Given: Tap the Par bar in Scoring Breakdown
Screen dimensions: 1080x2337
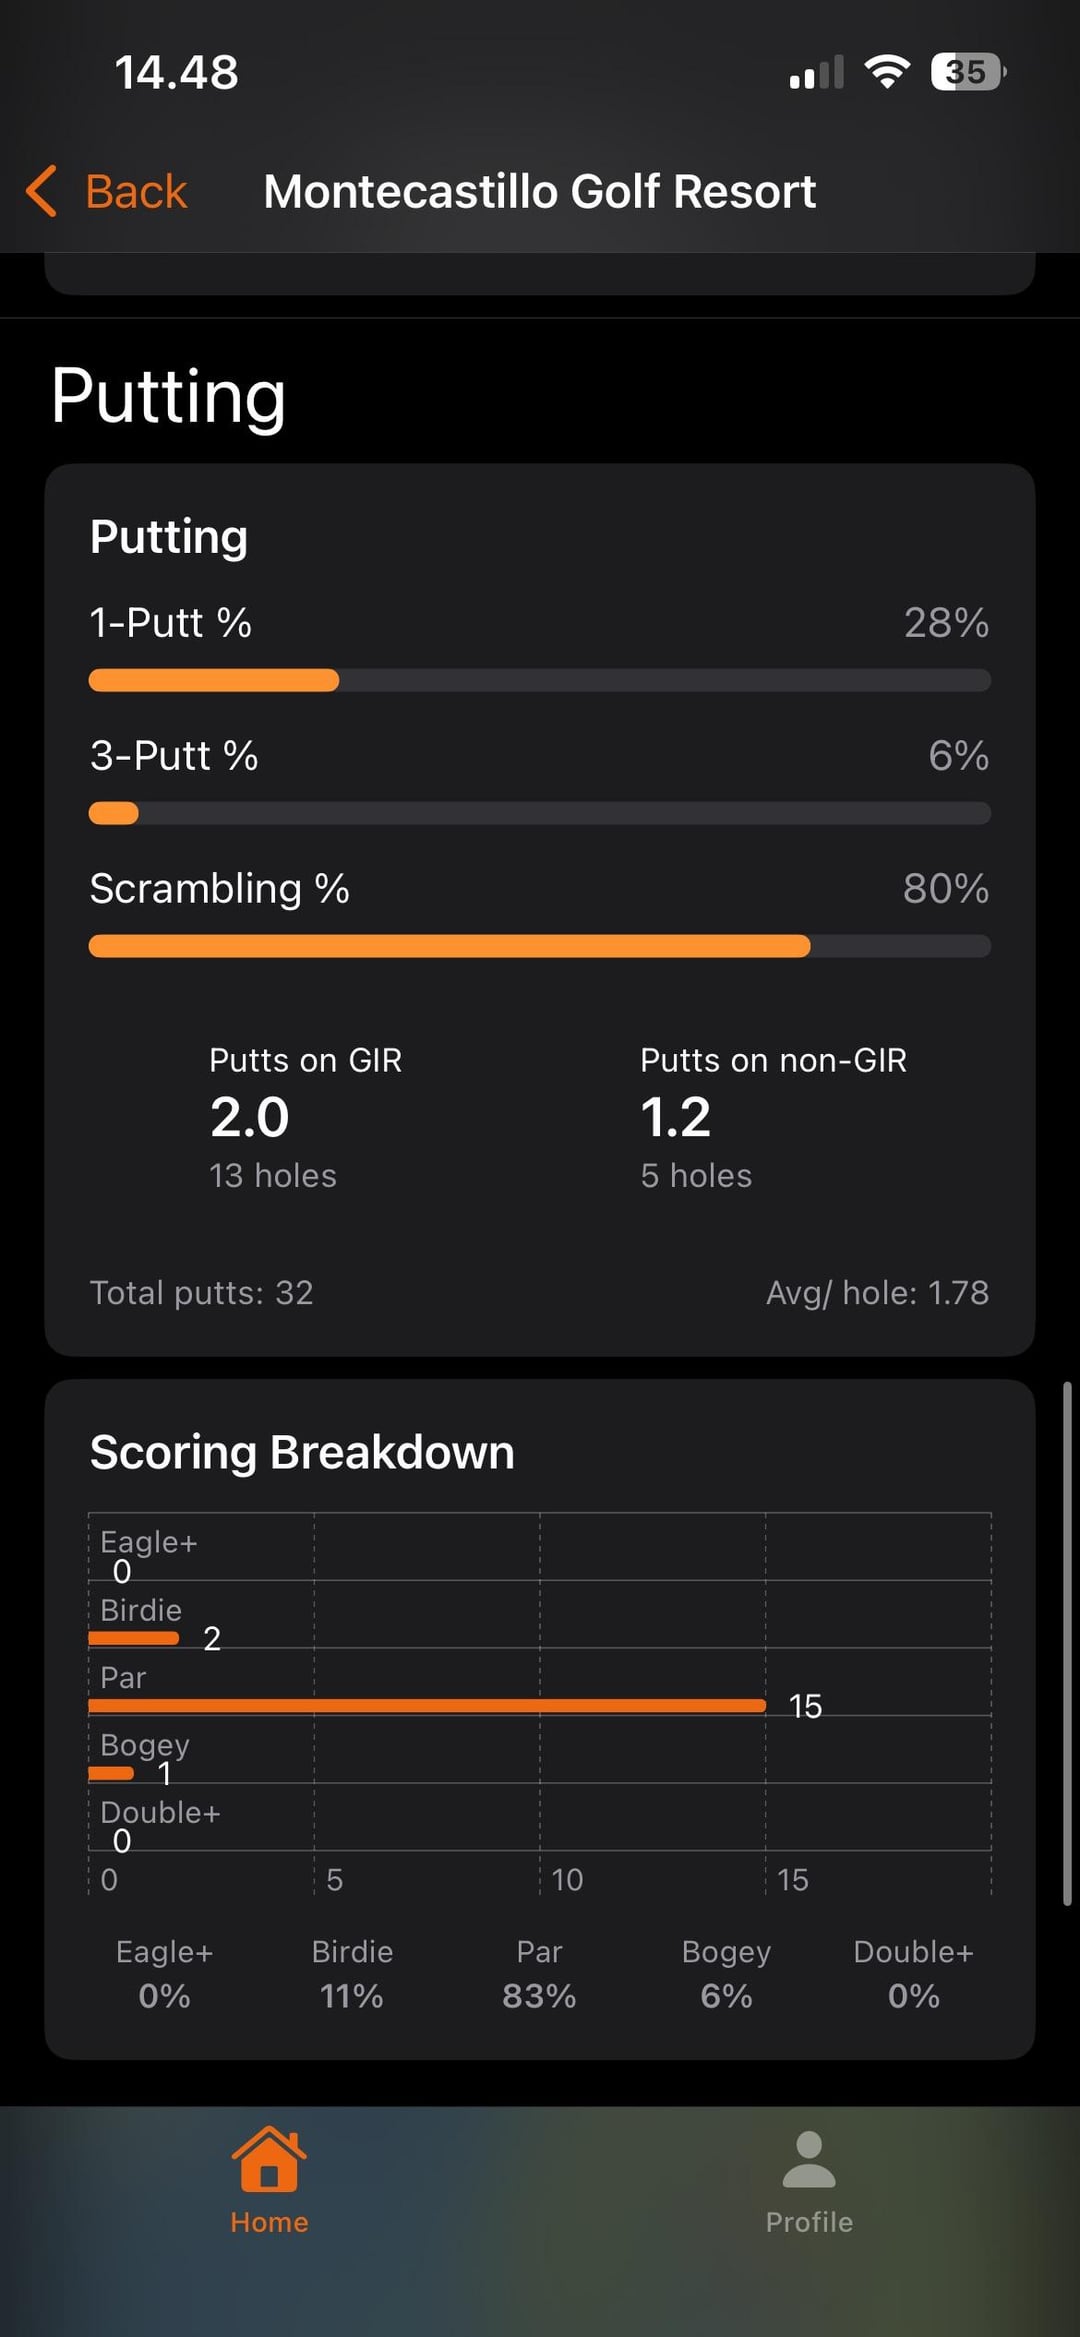Looking at the screenshot, I should pyautogui.click(x=427, y=1706).
